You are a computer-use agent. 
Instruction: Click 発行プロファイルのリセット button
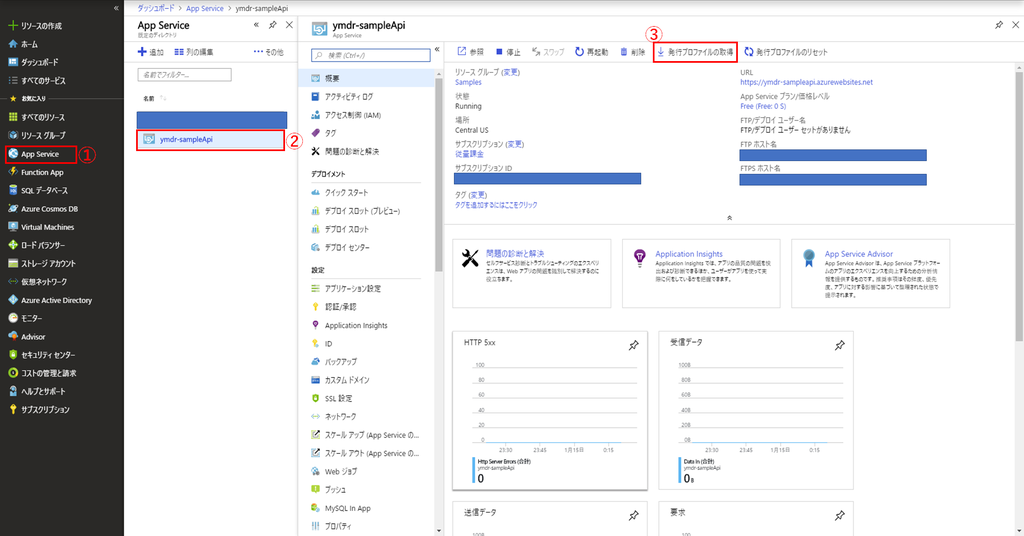(x=786, y=52)
